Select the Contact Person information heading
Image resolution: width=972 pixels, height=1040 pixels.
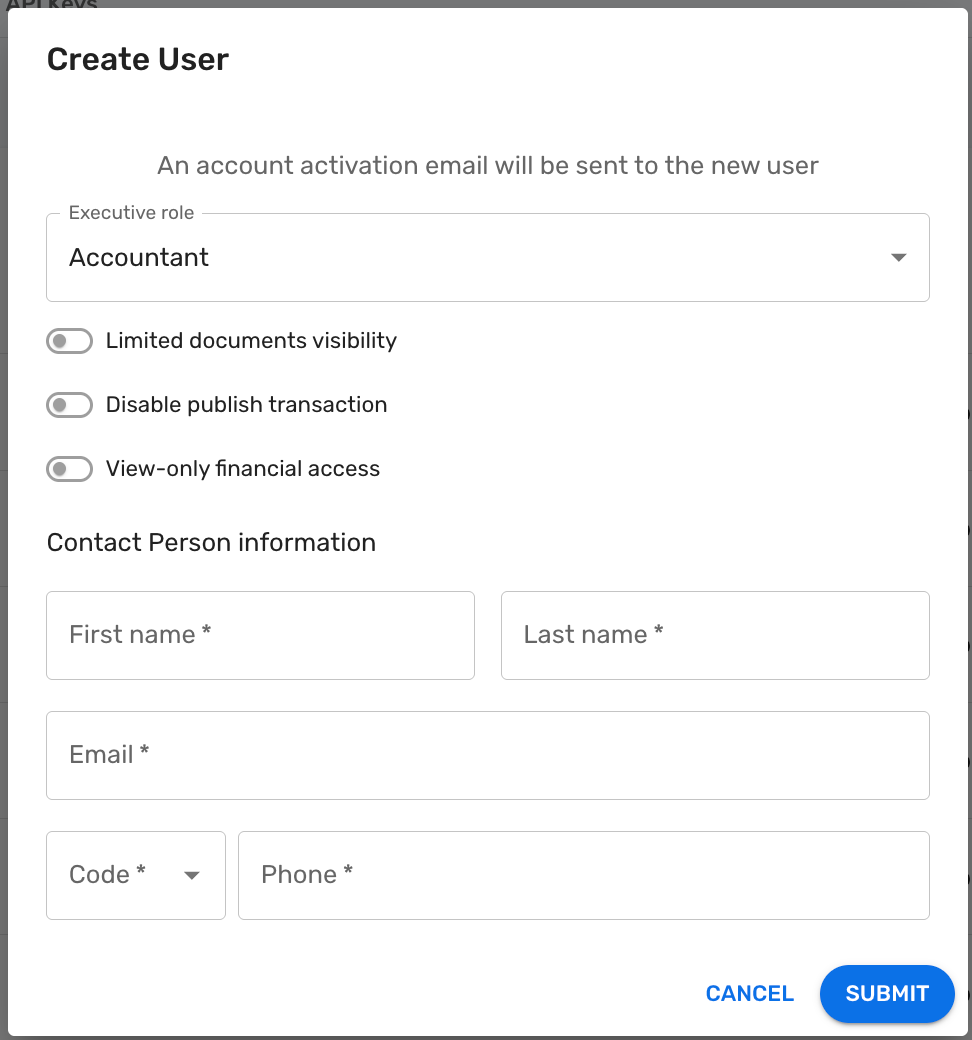click(x=211, y=543)
